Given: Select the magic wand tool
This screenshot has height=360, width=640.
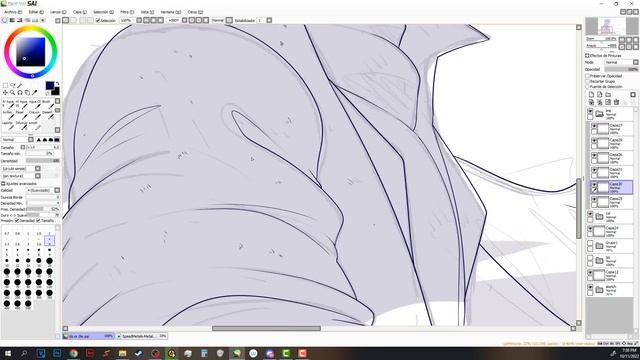Looking at the screenshot, I should (20, 85).
